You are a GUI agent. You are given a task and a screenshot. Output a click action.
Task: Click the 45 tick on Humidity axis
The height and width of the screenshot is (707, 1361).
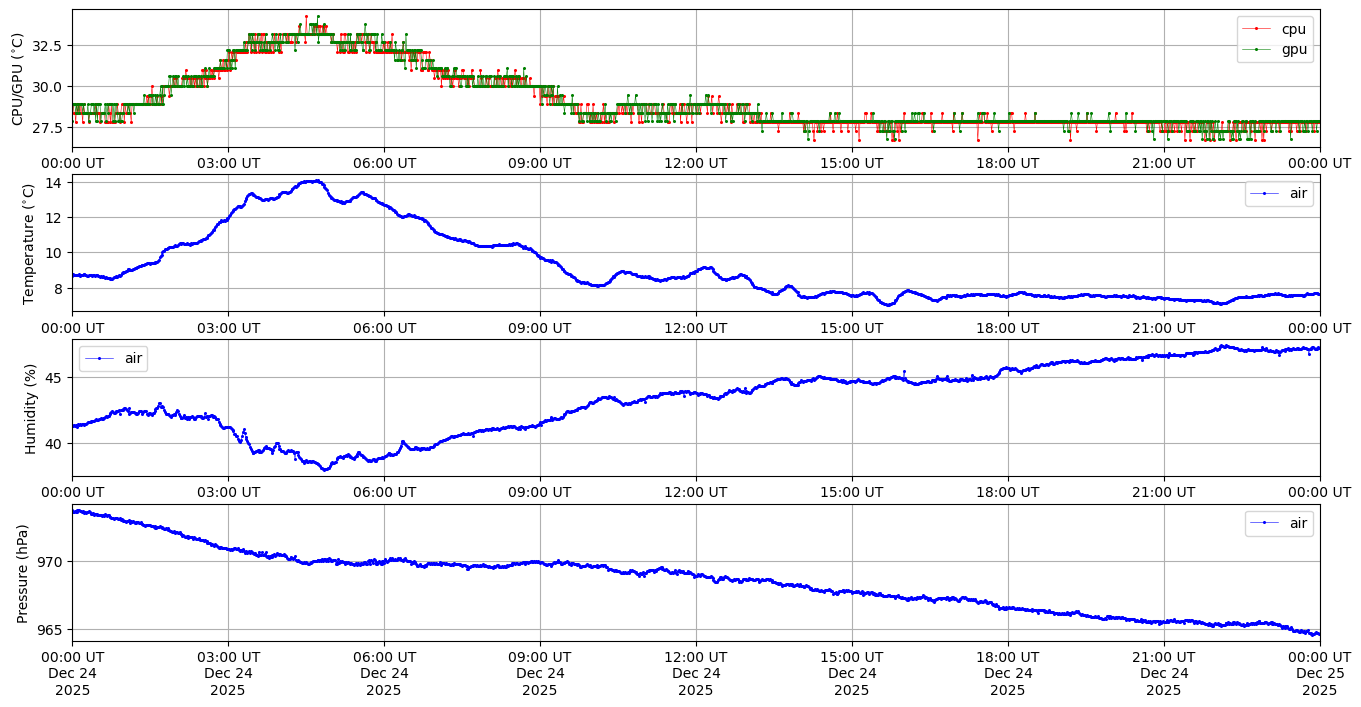[54, 378]
